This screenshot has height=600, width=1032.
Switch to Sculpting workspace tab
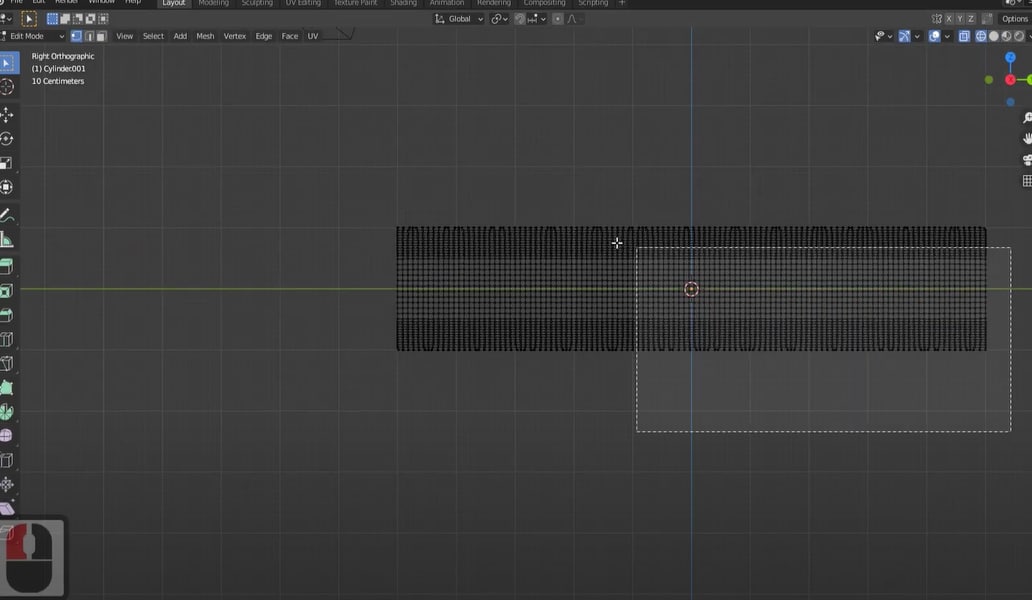pos(257,3)
